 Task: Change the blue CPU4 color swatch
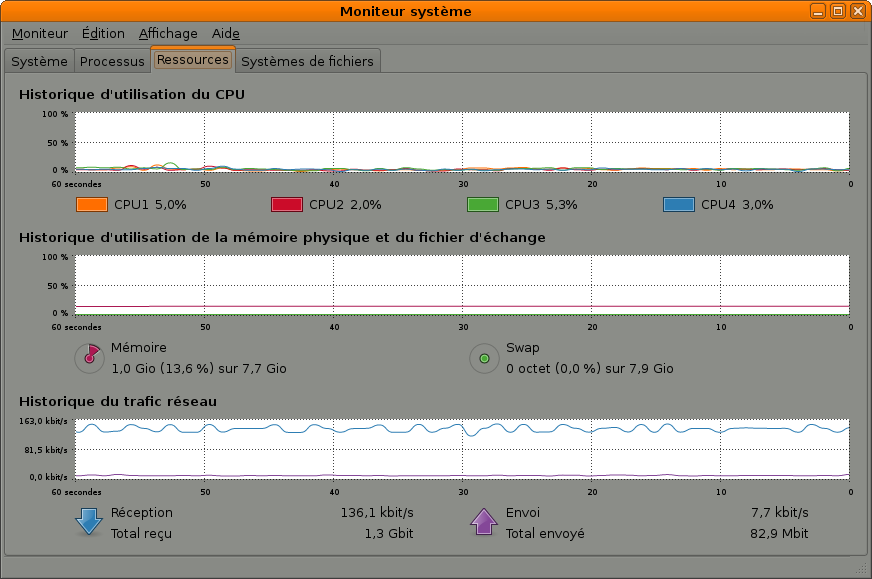coord(678,205)
